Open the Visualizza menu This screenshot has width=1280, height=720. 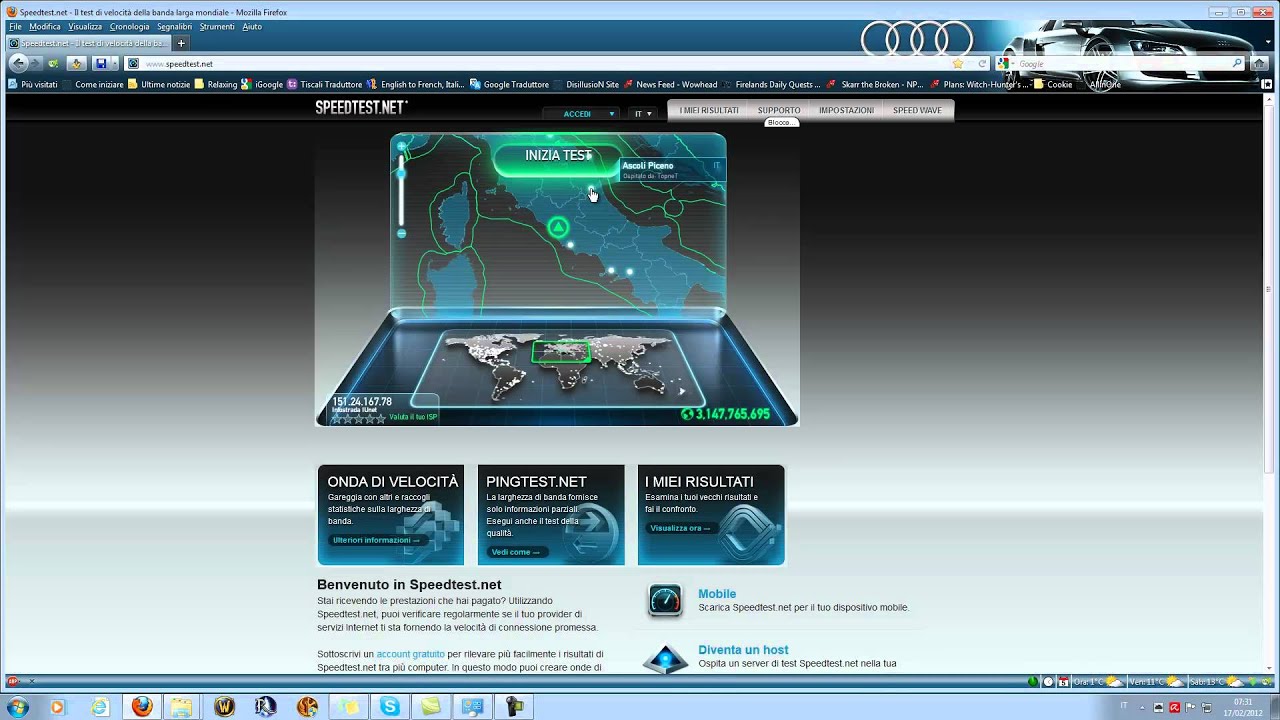pos(85,27)
